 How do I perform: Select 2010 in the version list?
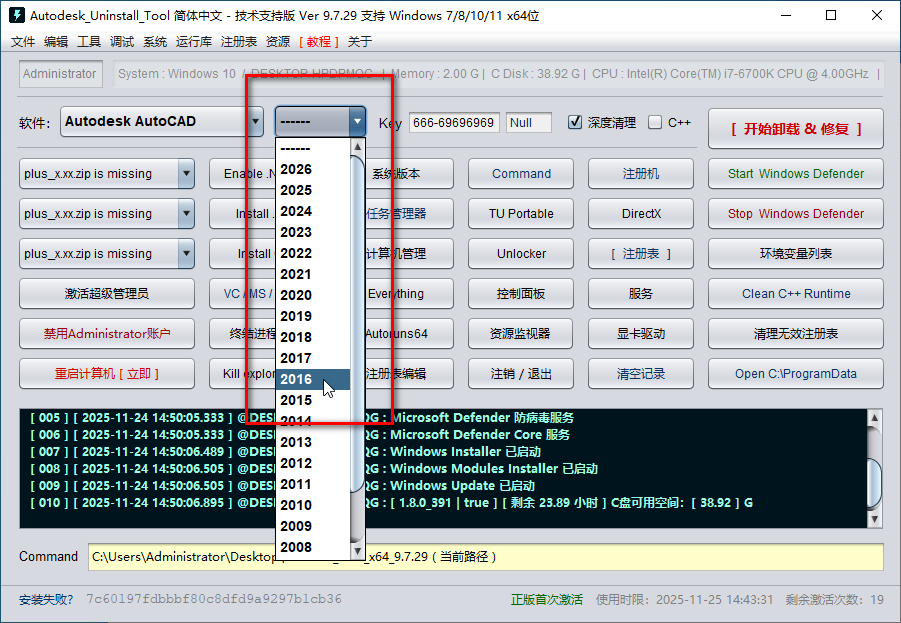pyautogui.click(x=313, y=505)
